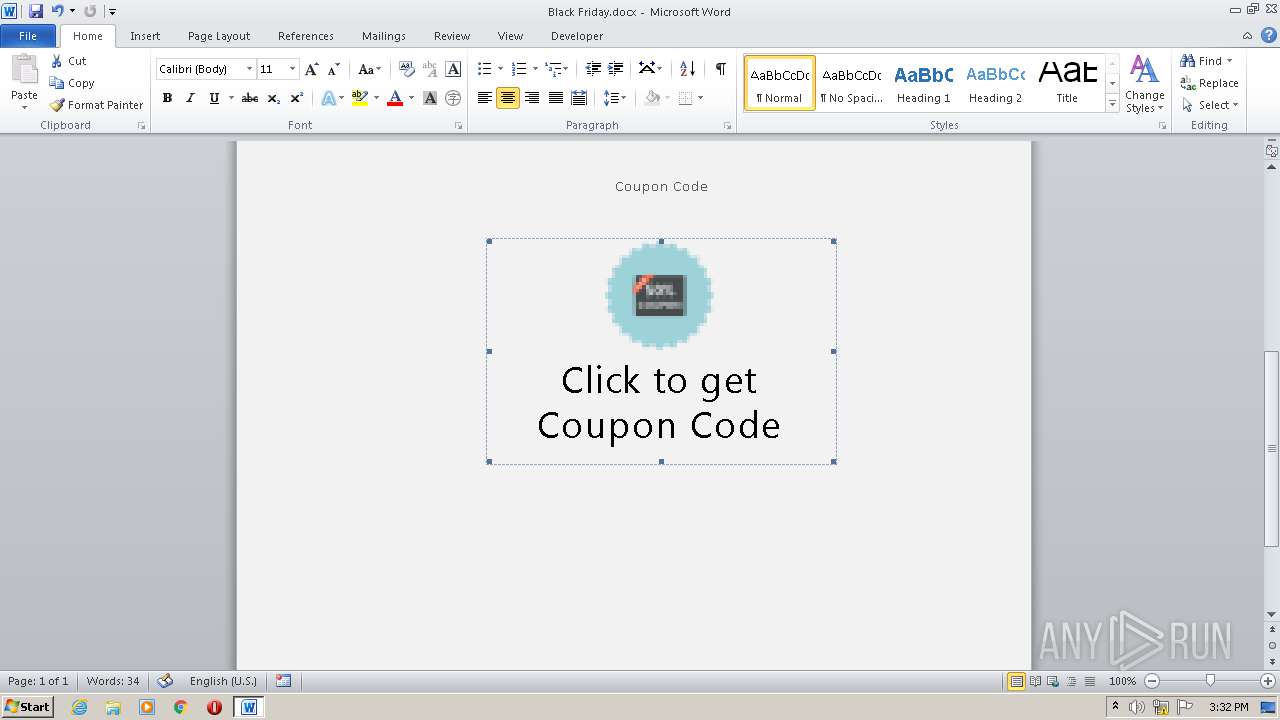This screenshot has height=720, width=1280.
Task: Click the Undo arrow in quick access toolbar
Action: pos(58,11)
